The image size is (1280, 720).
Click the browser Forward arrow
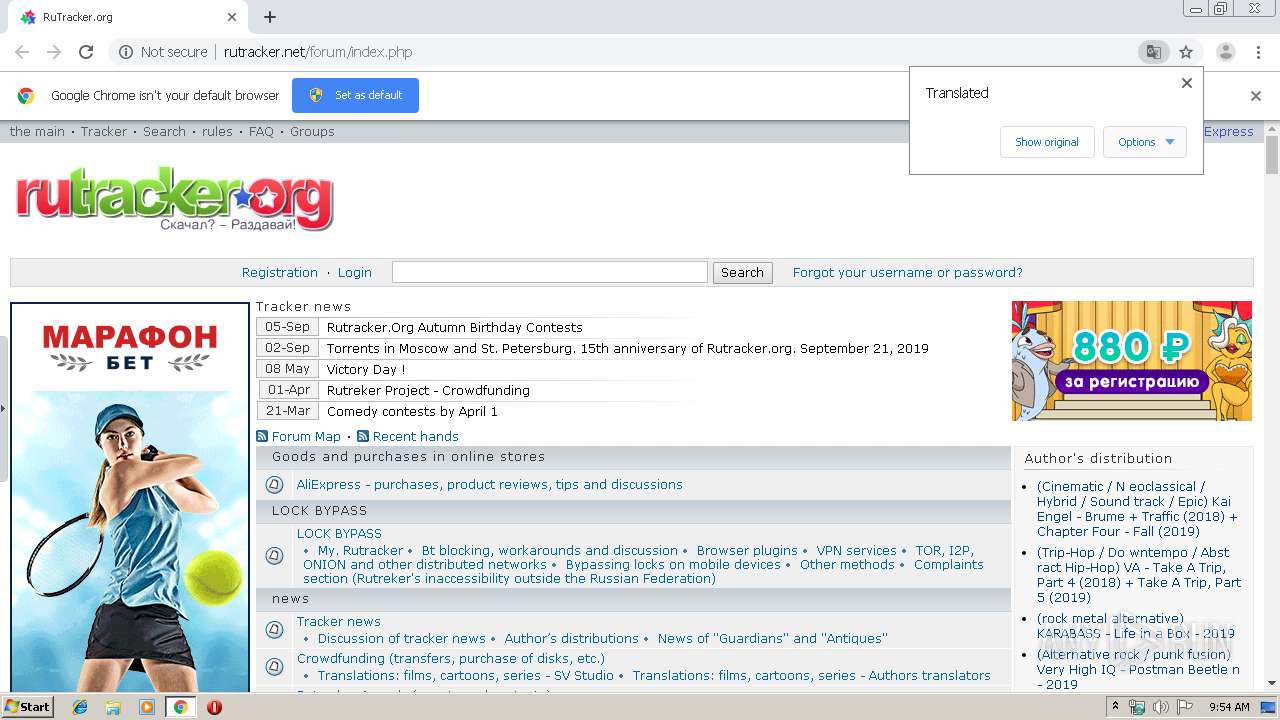tap(54, 52)
